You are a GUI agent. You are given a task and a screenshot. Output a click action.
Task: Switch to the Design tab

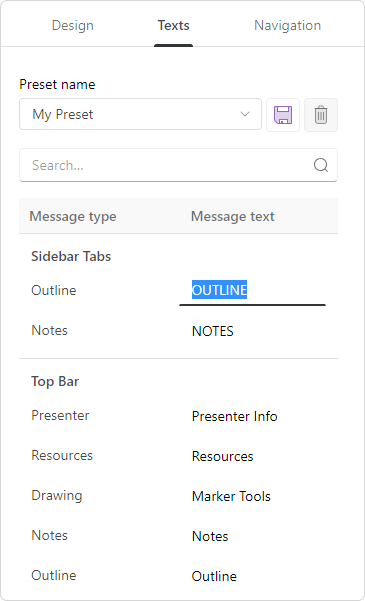(72, 25)
